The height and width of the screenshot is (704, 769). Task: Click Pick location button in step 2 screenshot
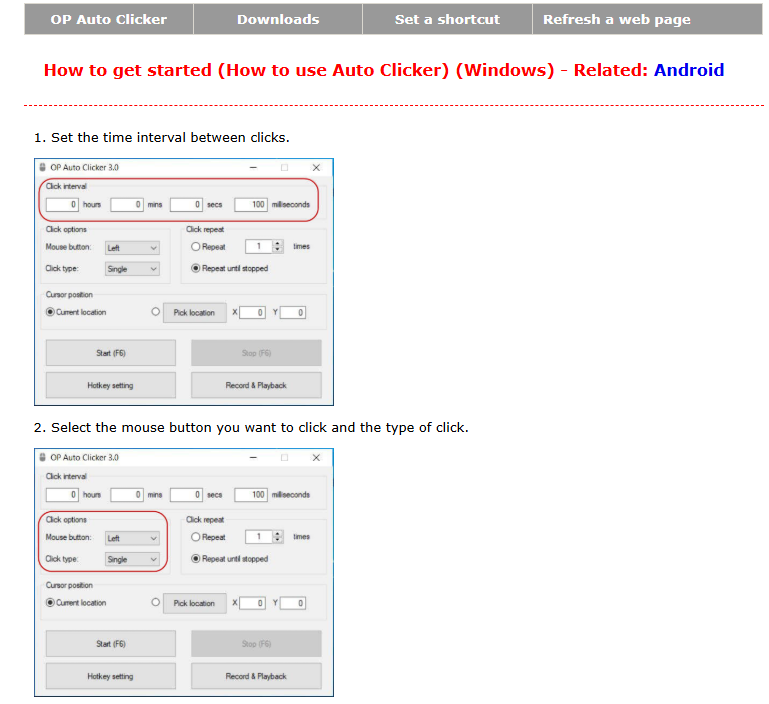pyautogui.click(x=195, y=603)
